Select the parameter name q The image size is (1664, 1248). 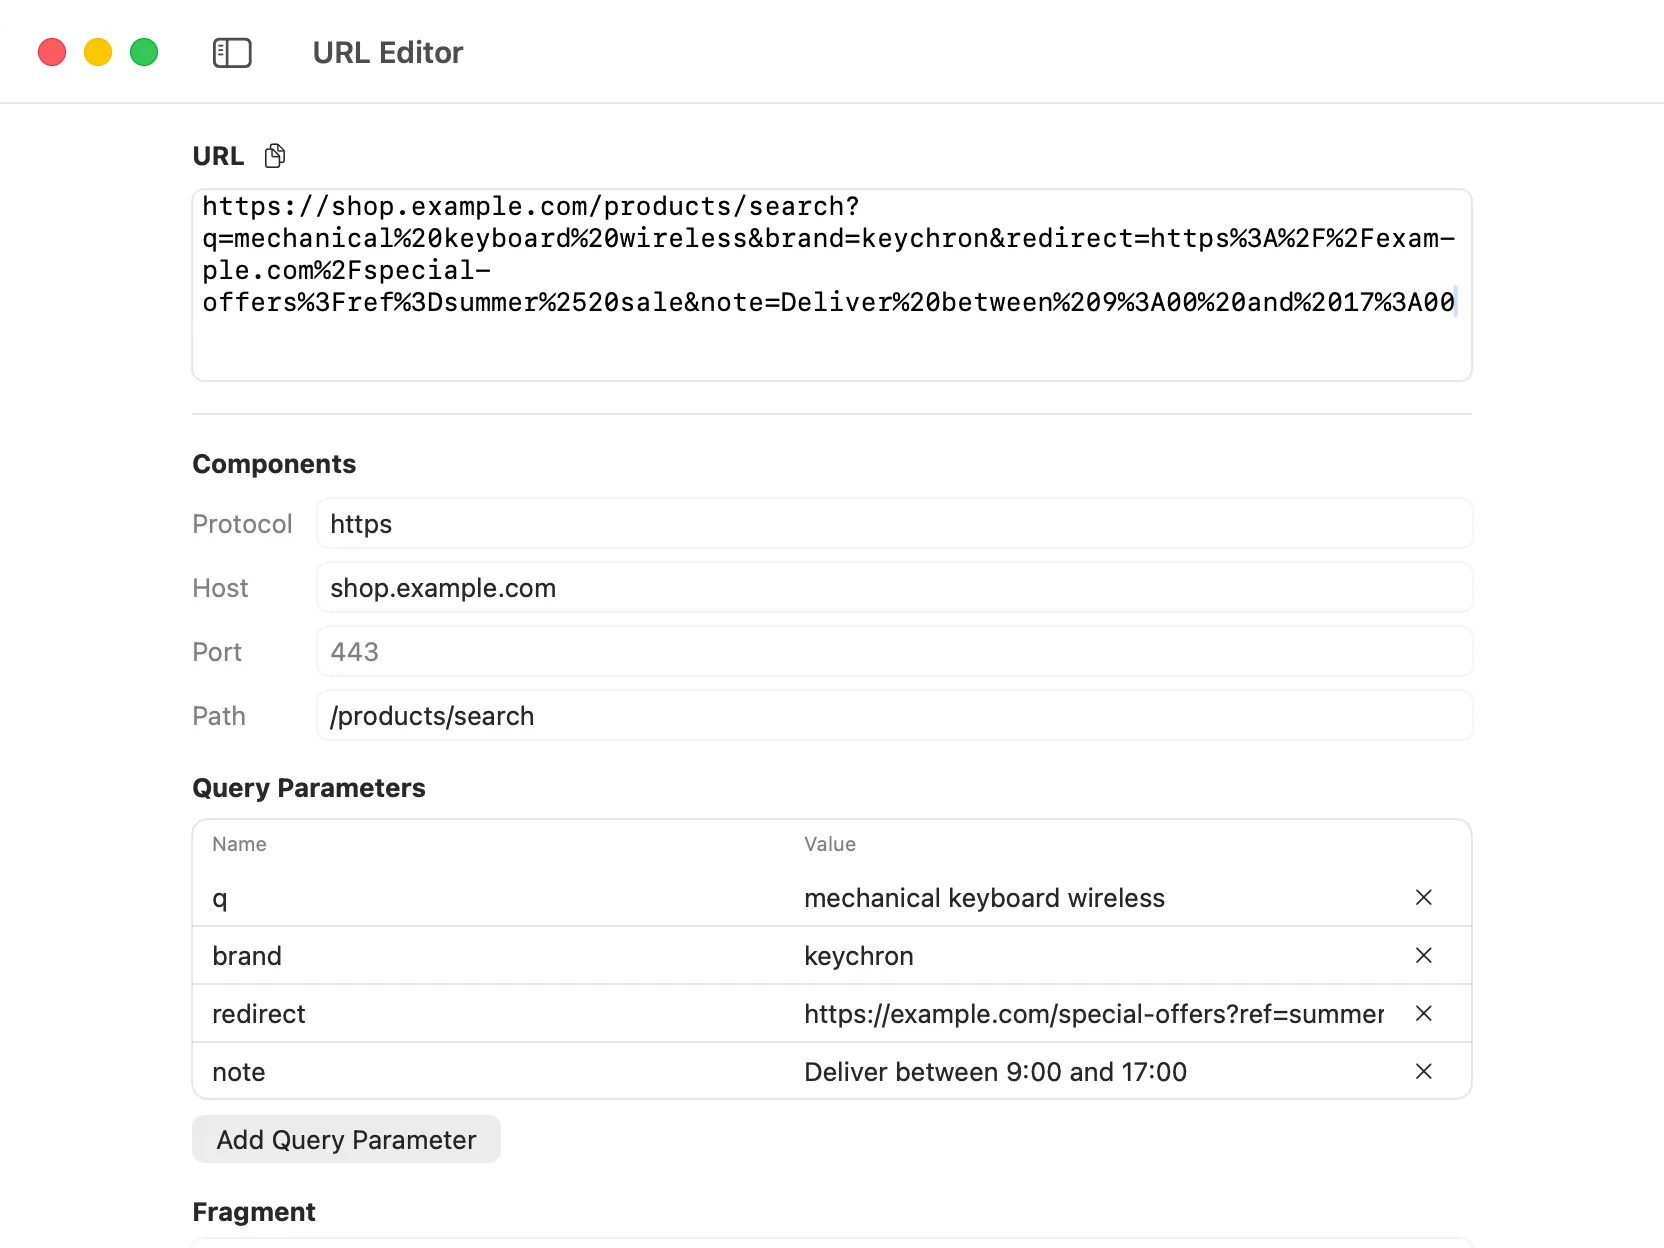pyautogui.click(x=220, y=898)
